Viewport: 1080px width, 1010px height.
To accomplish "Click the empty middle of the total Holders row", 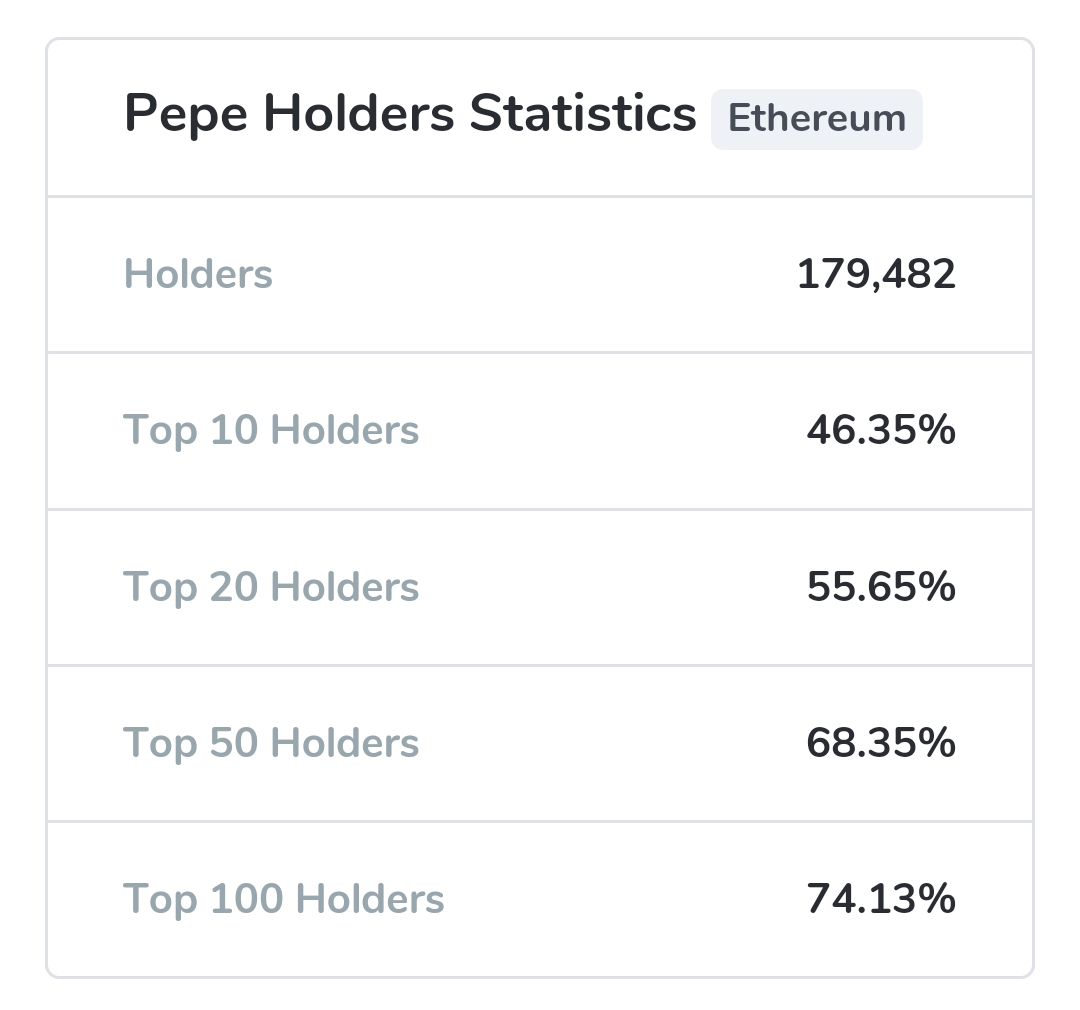I will [530, 274].
